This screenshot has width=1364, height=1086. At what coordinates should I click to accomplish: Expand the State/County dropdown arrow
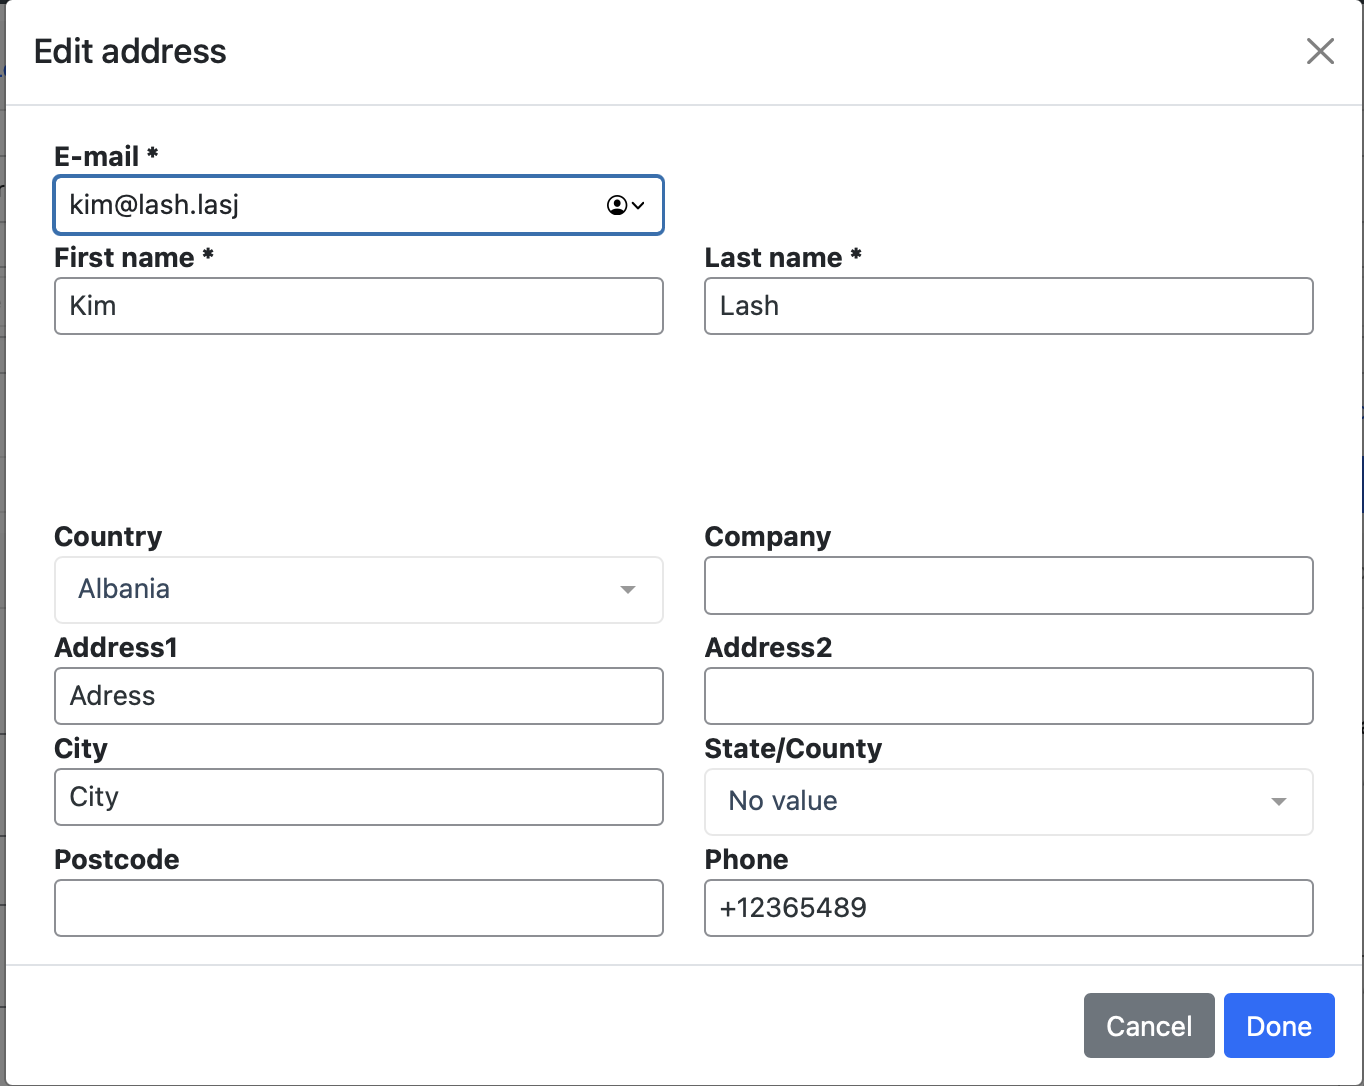pyautogui.click(x=1277, y=802)
